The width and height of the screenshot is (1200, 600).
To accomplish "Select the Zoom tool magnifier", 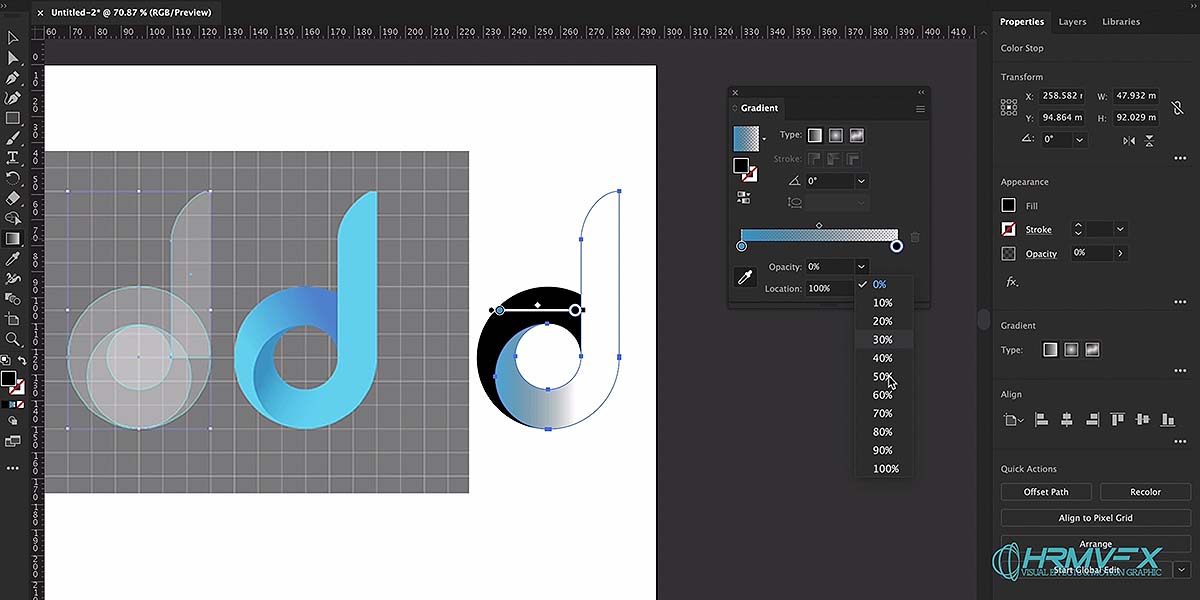I will pyautogui.click(x=13, y=340).
